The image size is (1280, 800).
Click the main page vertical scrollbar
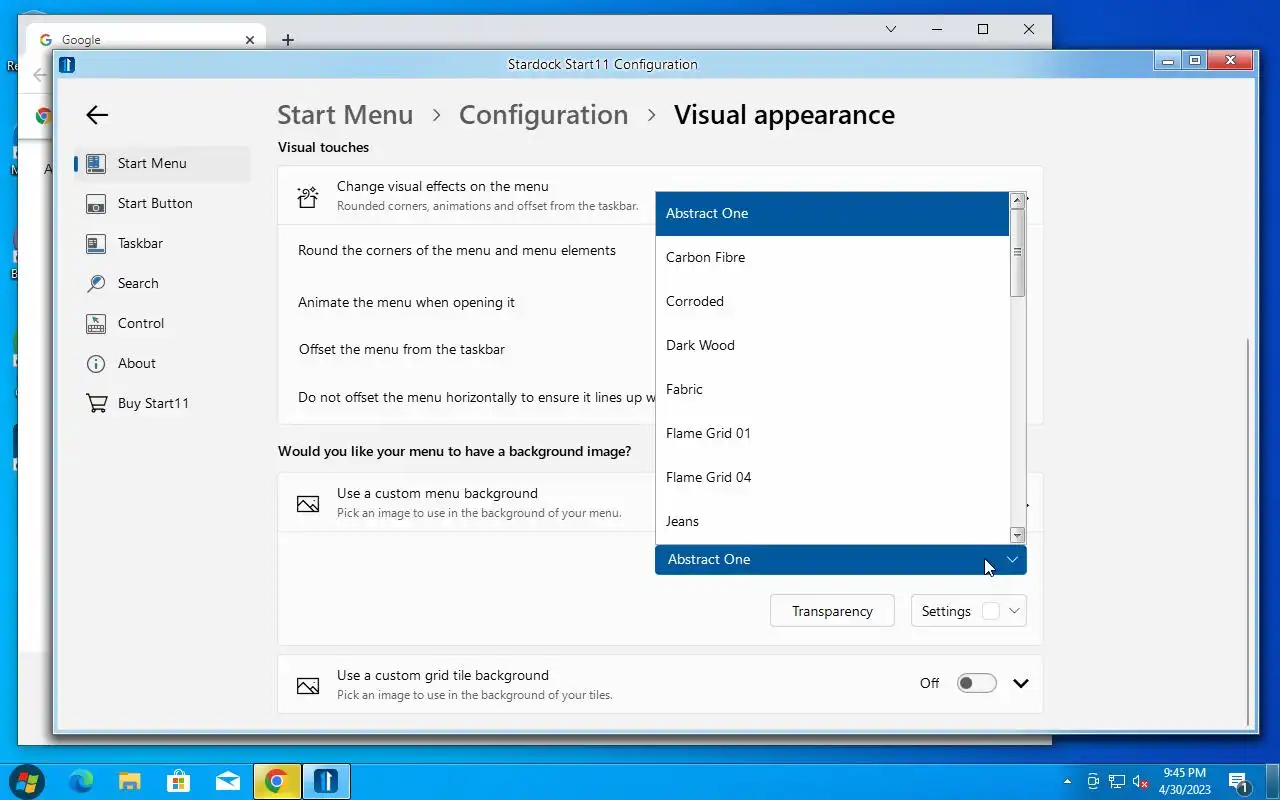(x=1248, y=533)
